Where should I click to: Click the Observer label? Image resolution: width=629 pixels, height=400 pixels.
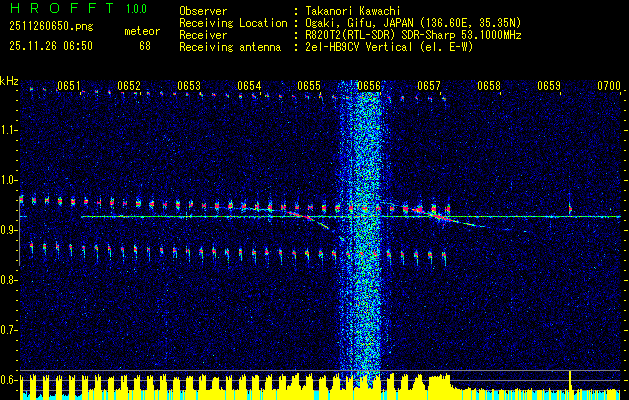coord(203,11)
